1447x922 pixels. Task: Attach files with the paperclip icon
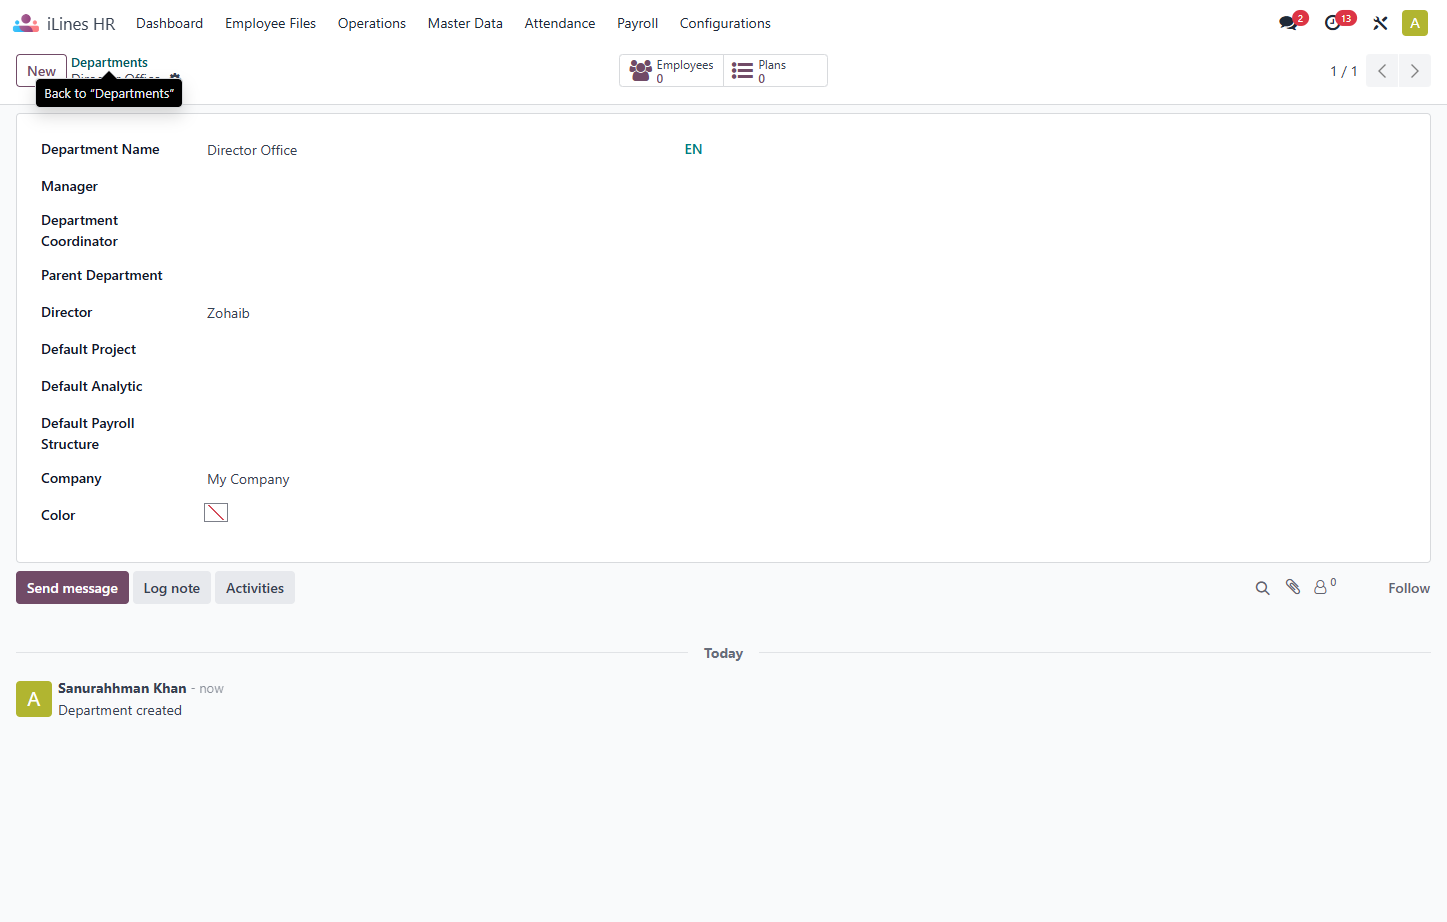[x=1293, y=587]
